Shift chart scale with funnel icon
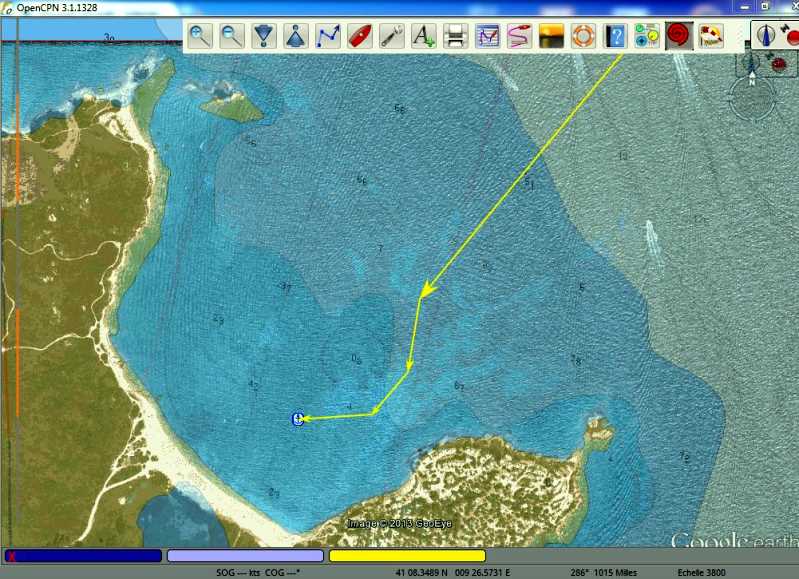Image resolution: width=799 pixels, height=579 pixels. point(264,37)
